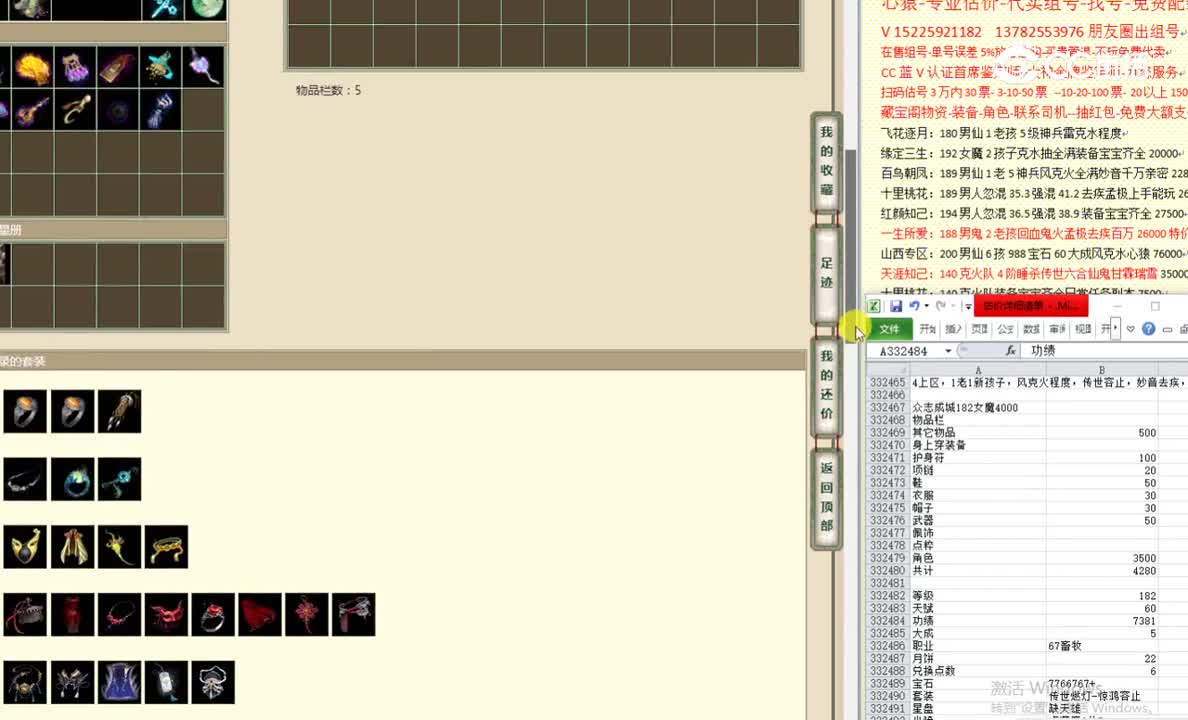Screen dimensions: 1188x720
Task: Open the 足迹 side button
Action: pyautogui.click(x=827, y=273)
